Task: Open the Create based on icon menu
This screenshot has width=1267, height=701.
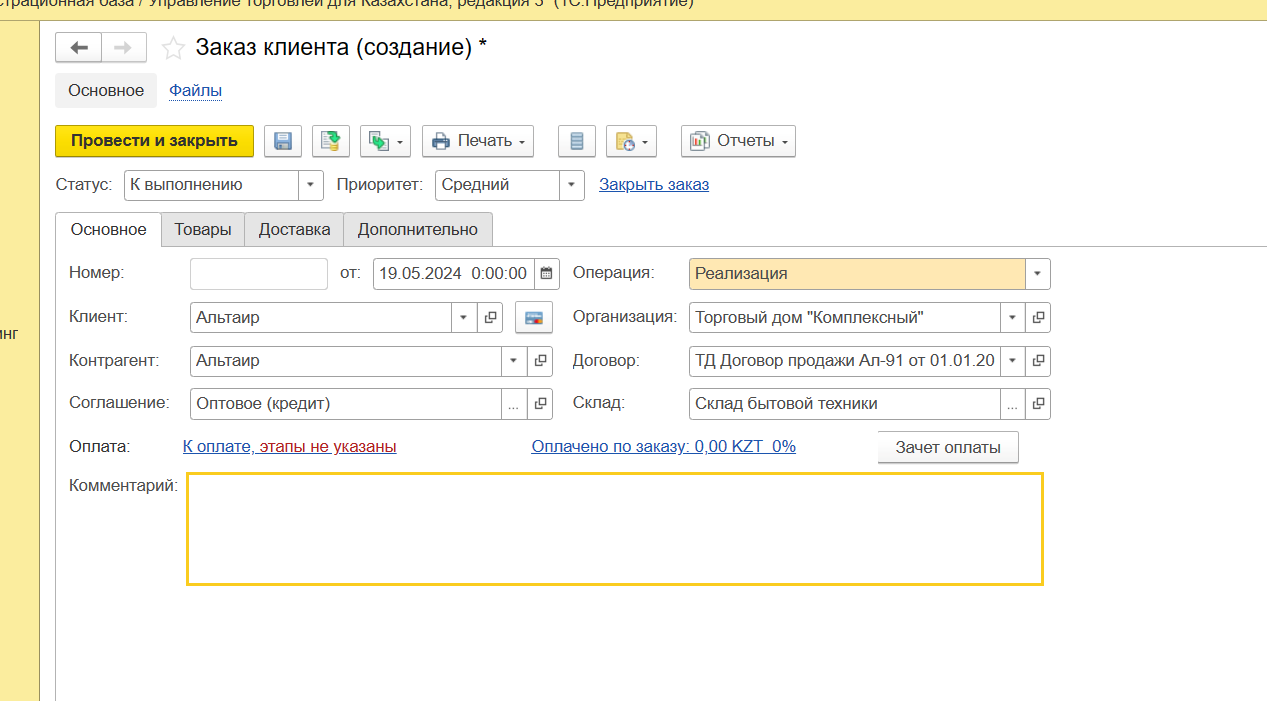Action: 385,141
